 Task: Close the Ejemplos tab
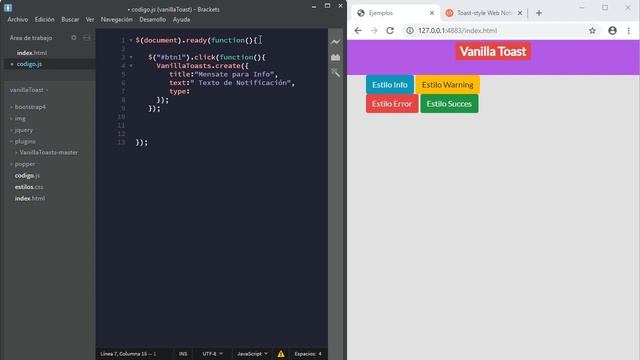coord(432,13)
